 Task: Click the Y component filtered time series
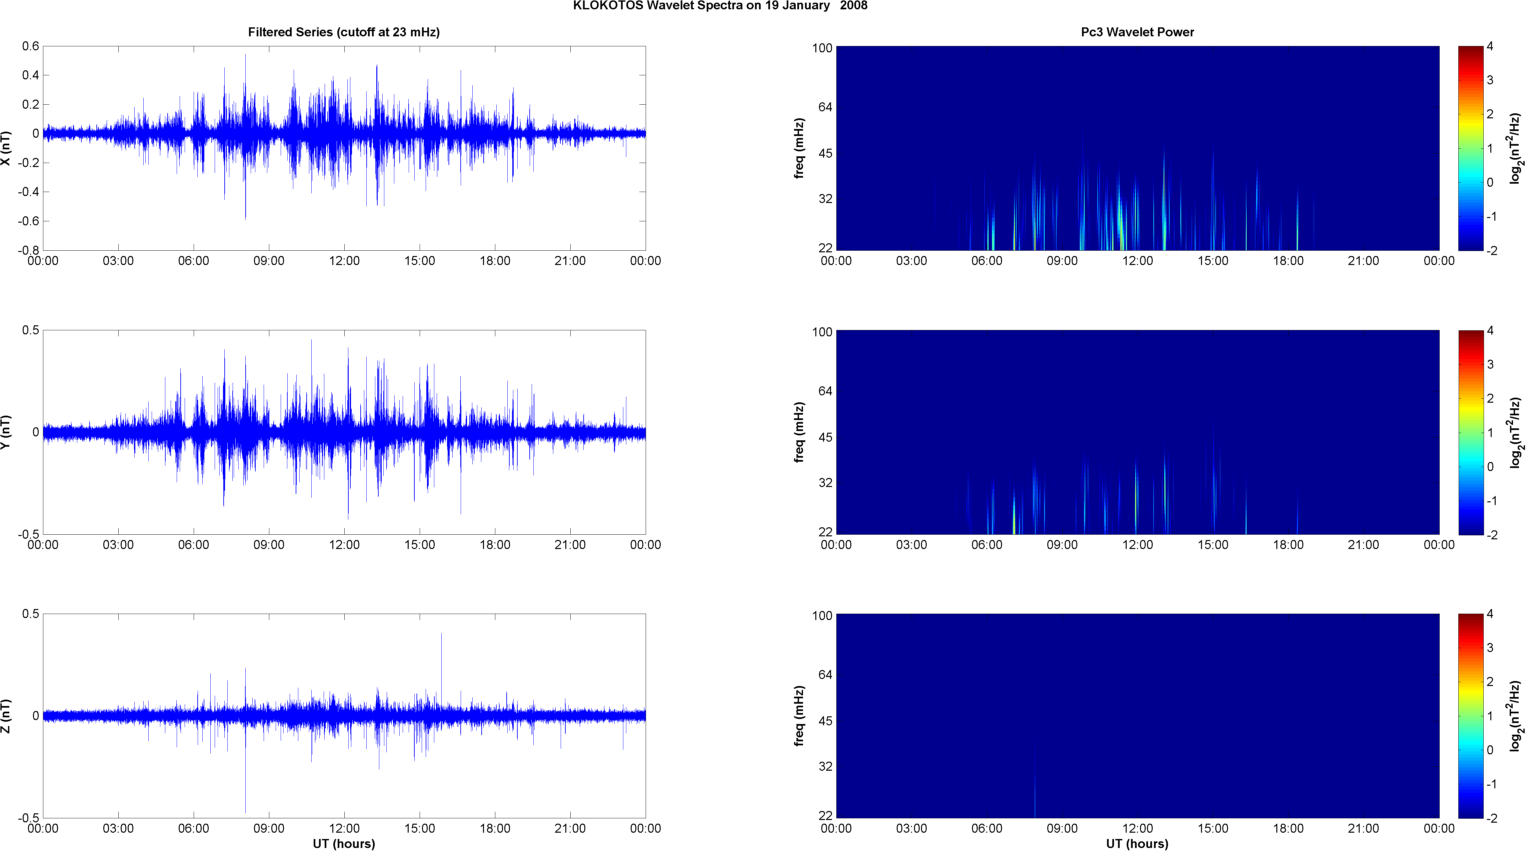[x=344, y=432]
